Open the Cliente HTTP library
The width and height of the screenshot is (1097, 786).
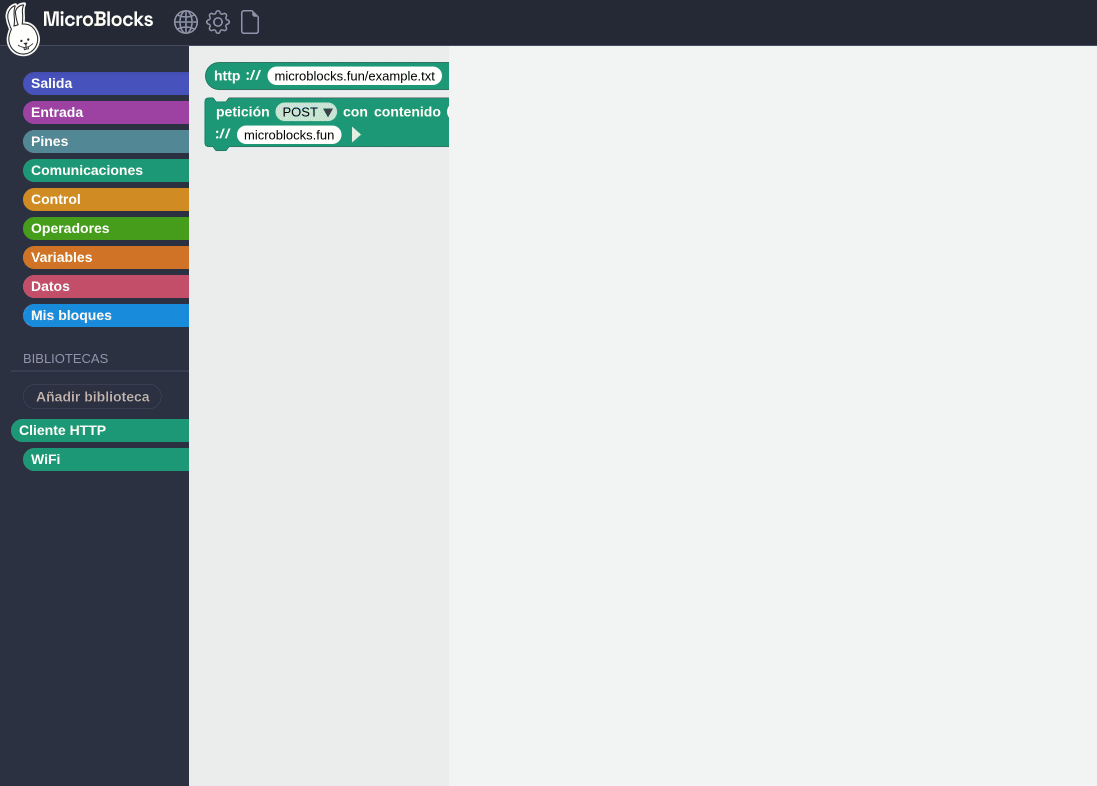point(100,430)
